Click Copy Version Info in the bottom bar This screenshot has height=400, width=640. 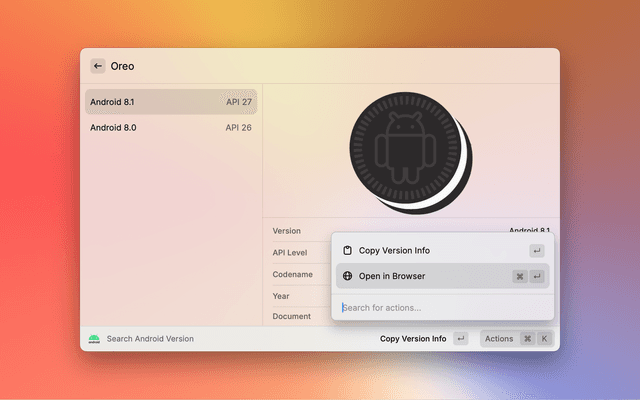[x=413, y=339]
